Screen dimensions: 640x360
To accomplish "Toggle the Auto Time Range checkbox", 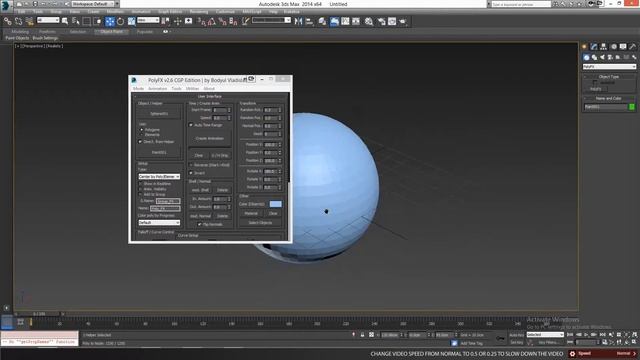I will (191, 125).
